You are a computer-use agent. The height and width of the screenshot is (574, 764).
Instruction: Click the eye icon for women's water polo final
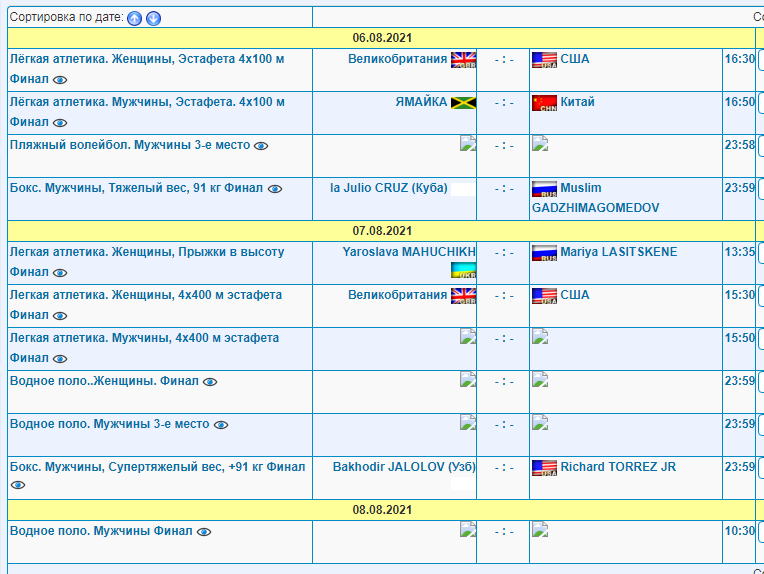(210, 382)
